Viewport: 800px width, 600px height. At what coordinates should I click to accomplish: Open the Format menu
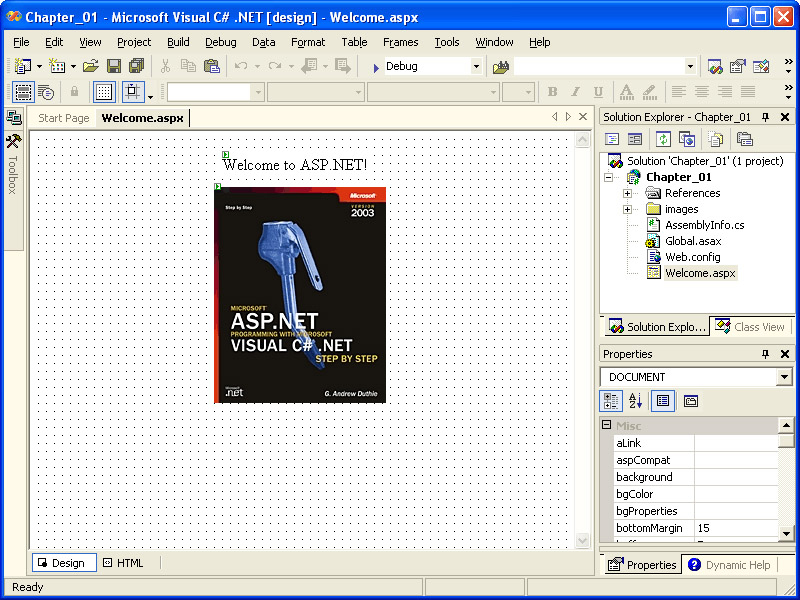coord(308,42)
